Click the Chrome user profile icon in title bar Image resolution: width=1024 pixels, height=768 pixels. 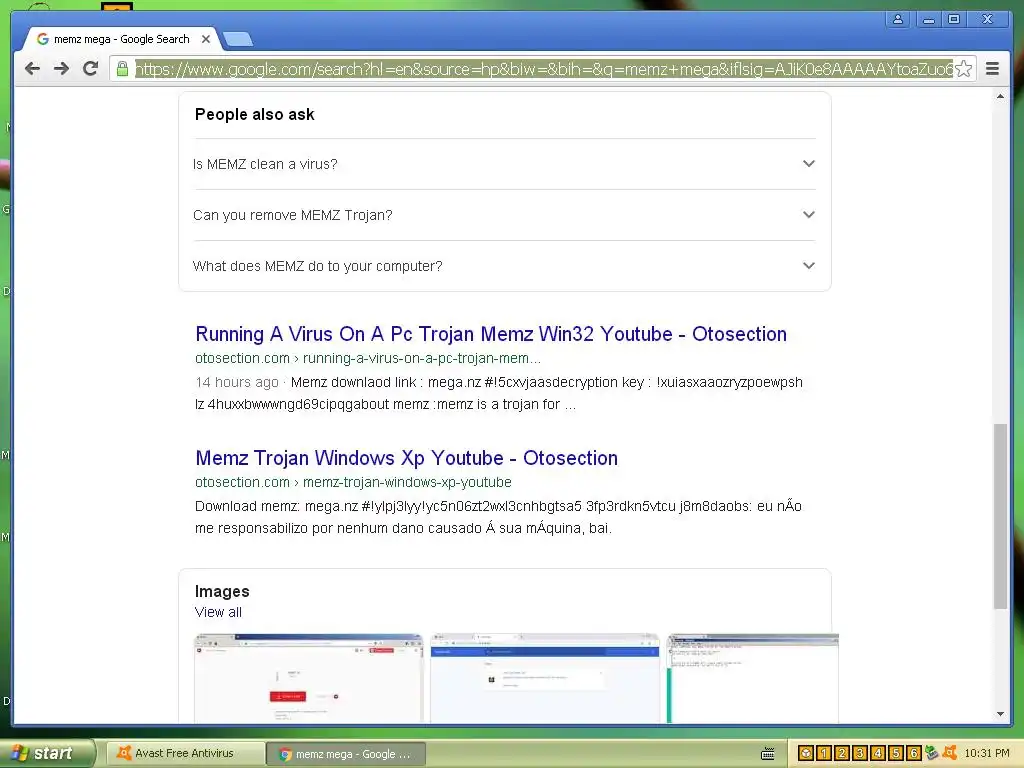click(898, 19)
